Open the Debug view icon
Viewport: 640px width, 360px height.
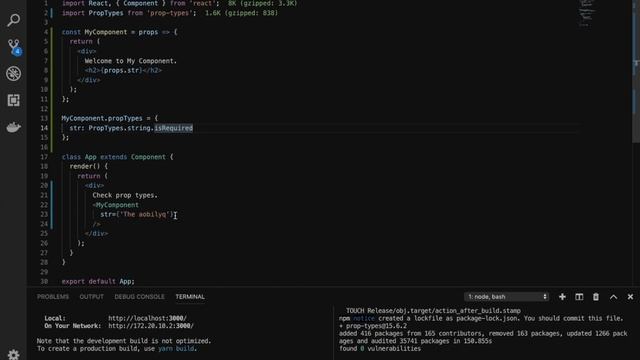pos(13,73)
